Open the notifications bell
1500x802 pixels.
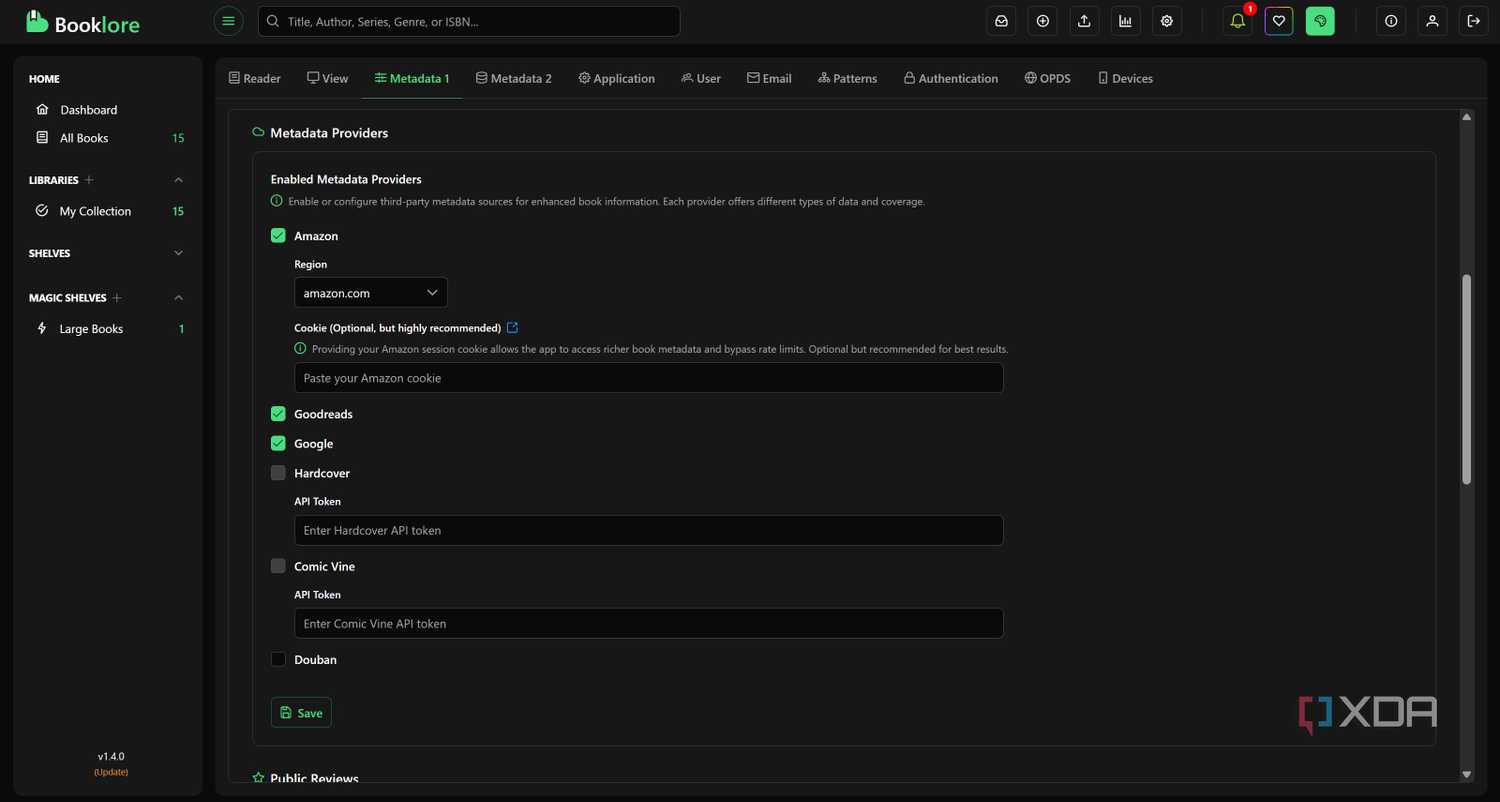[1238, 21]
